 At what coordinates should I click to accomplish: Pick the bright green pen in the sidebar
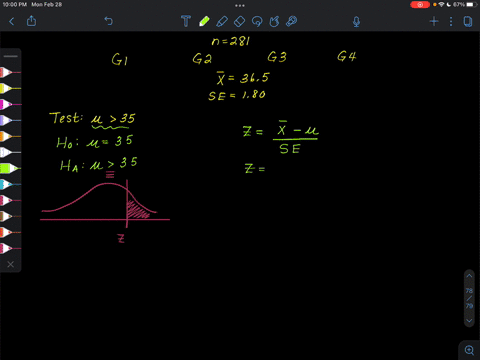(10, 168)
